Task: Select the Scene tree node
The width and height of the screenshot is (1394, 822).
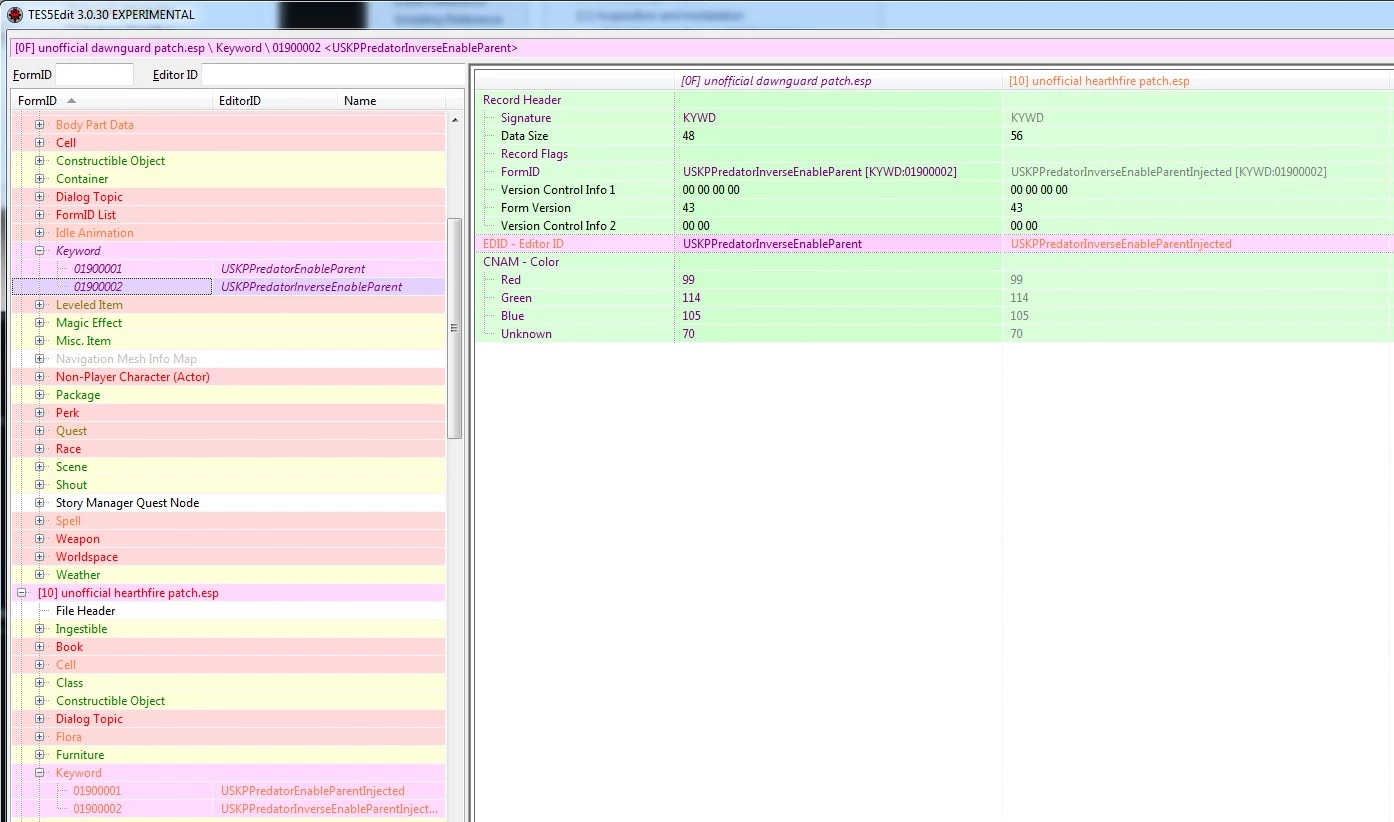Action: coord(71,467)
